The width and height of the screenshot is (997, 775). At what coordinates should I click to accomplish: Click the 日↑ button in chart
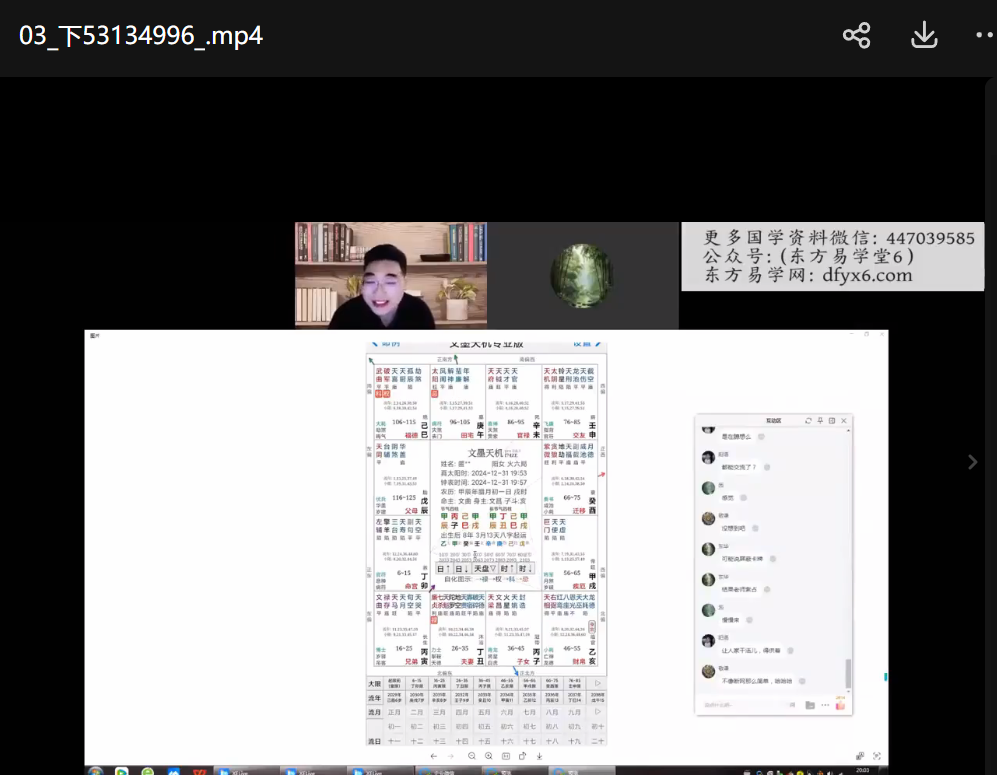pos(443,568)
